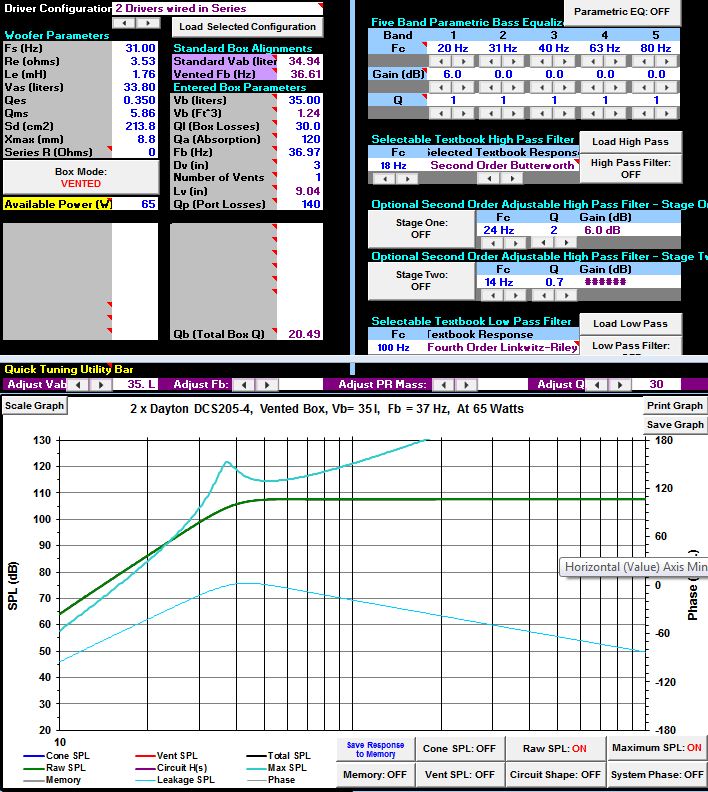Decrease Adjust Q with left arrow

pyautogui.click(x=596, y=384)
